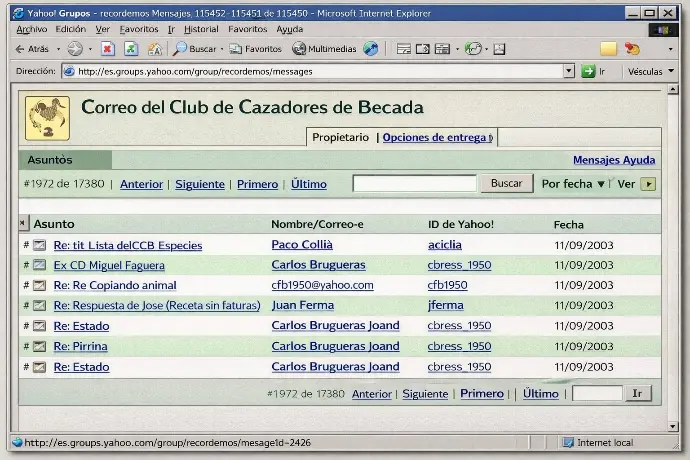Click the yellow arrow button next to Ver
Image resolution: width=690 pixels, height=460 pixels.
click(x=648, y=184)
